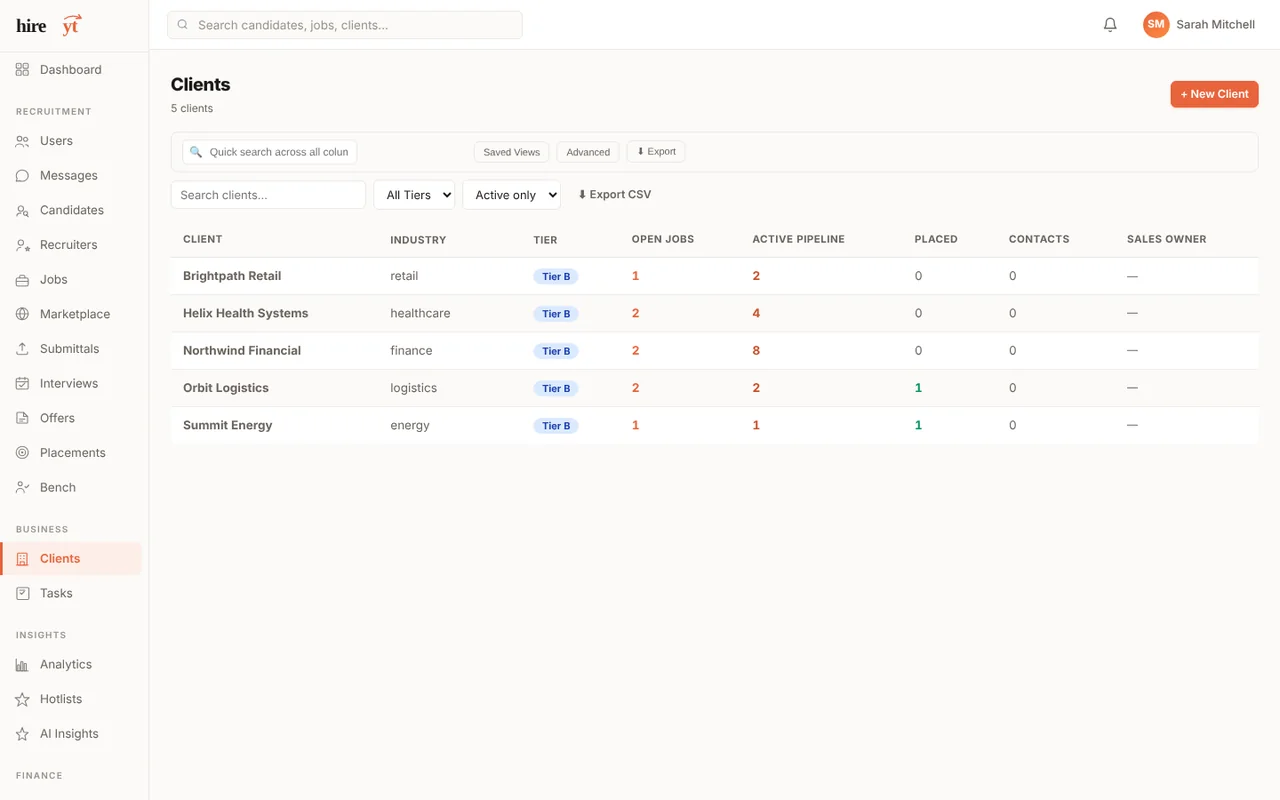Click the Offers document icon

(x=22, y=418)
